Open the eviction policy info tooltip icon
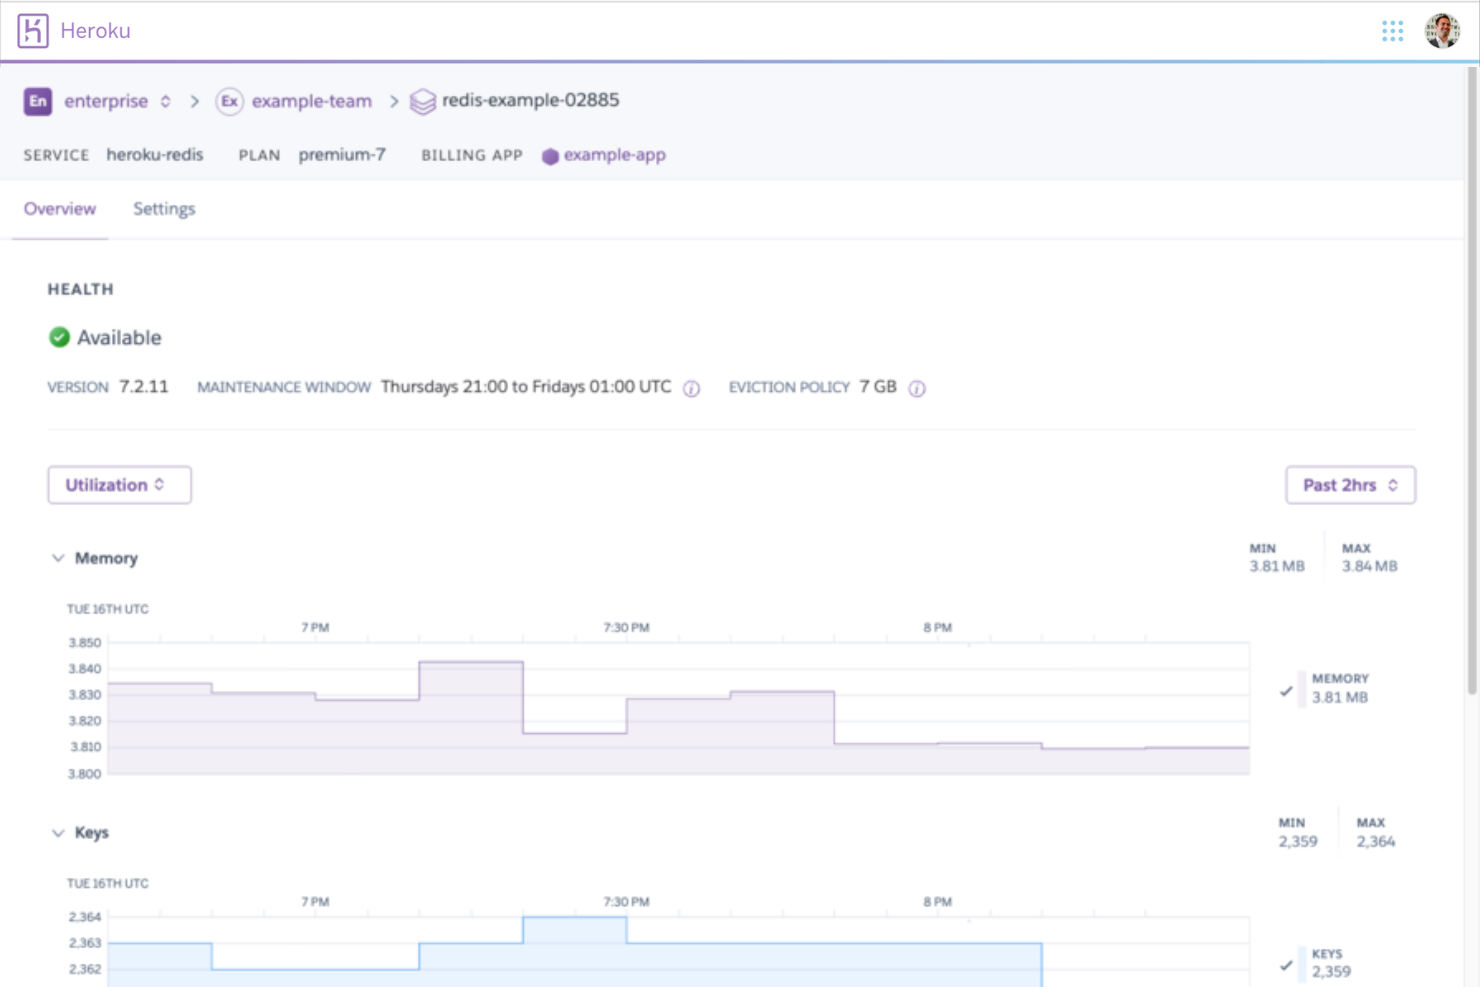 (917, 388)
